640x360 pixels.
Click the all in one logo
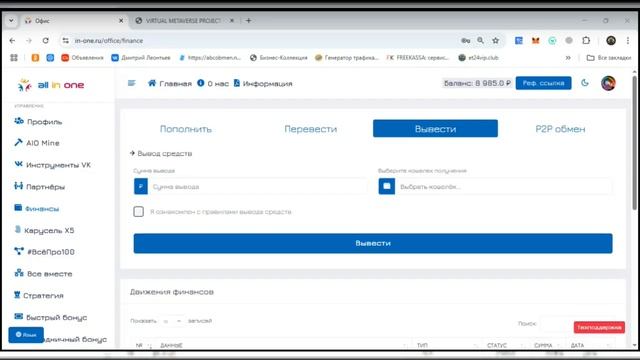(x=51, y=85)
